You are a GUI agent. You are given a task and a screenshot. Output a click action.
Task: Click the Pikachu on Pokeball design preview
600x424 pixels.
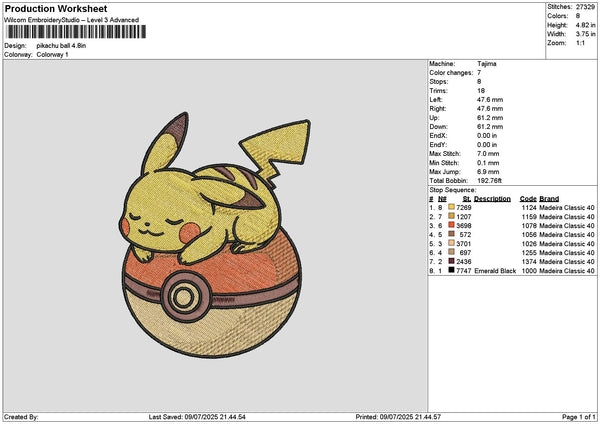(x=215, y=235)
